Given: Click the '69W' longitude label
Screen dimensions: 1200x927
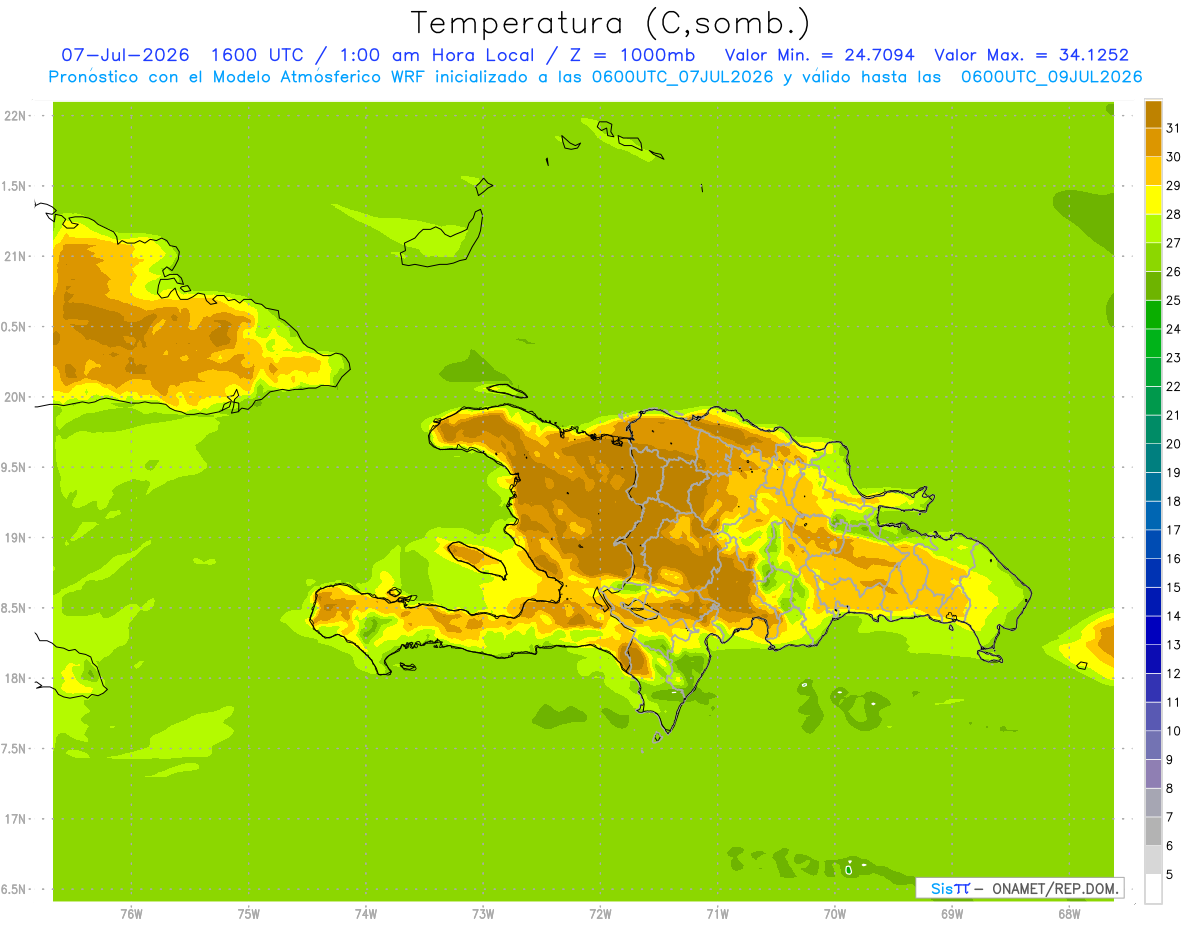Looking at the screenshot, I should pyautogui.click(x=952, y=913).
